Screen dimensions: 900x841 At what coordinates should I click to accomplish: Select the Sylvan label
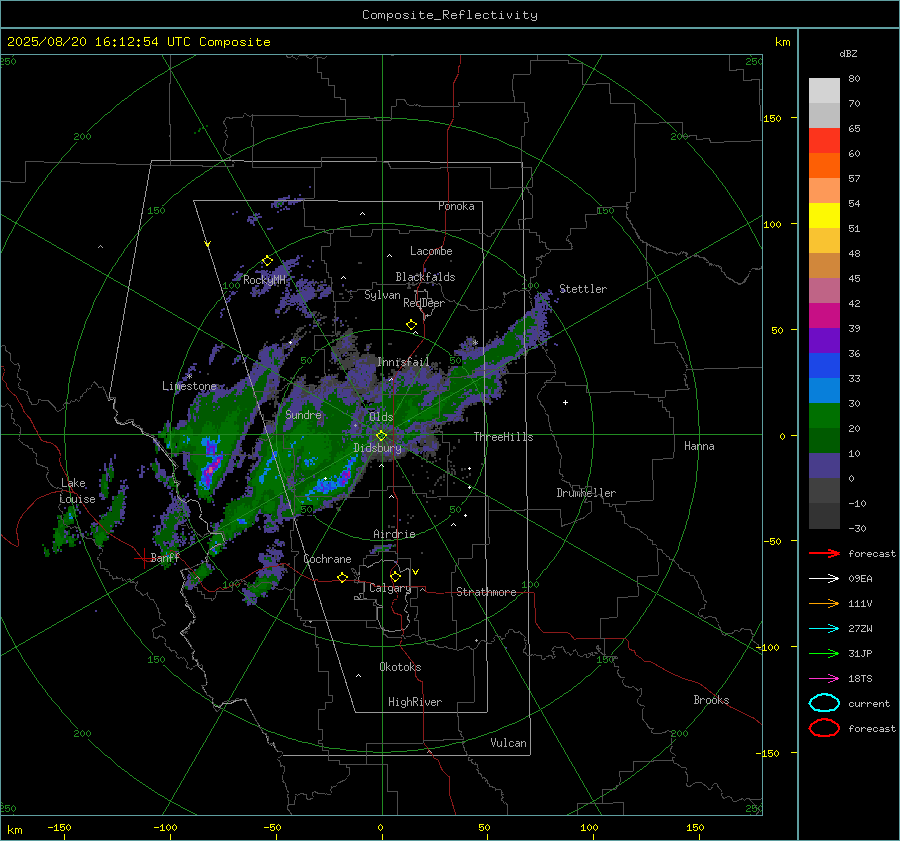[382, 295]
